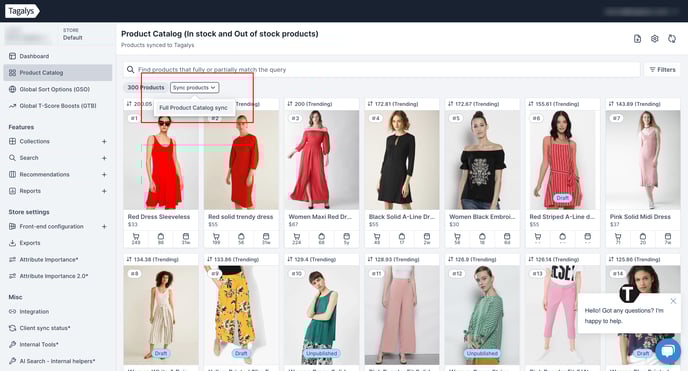The height and width of the screenshot is (371, 688).
Task: Open the Filters button
Action: point(663,69)
